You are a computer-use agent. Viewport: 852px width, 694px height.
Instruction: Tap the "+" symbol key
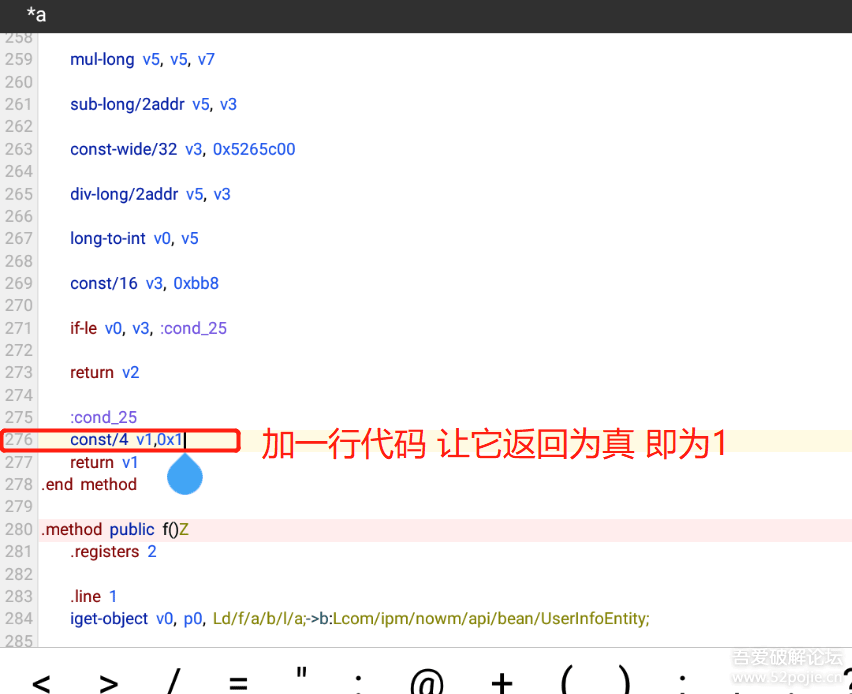(x=501, y=680)
